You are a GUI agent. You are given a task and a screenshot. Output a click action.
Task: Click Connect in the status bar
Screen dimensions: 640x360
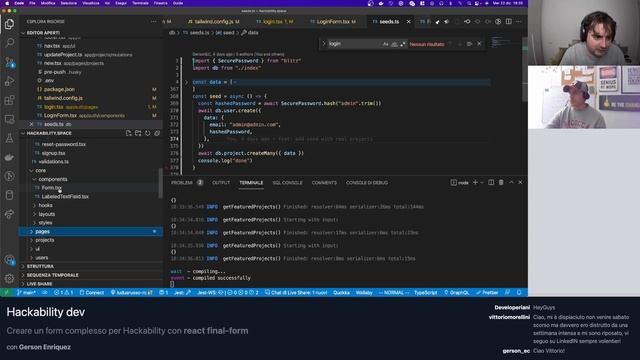[x=92, y=292]
